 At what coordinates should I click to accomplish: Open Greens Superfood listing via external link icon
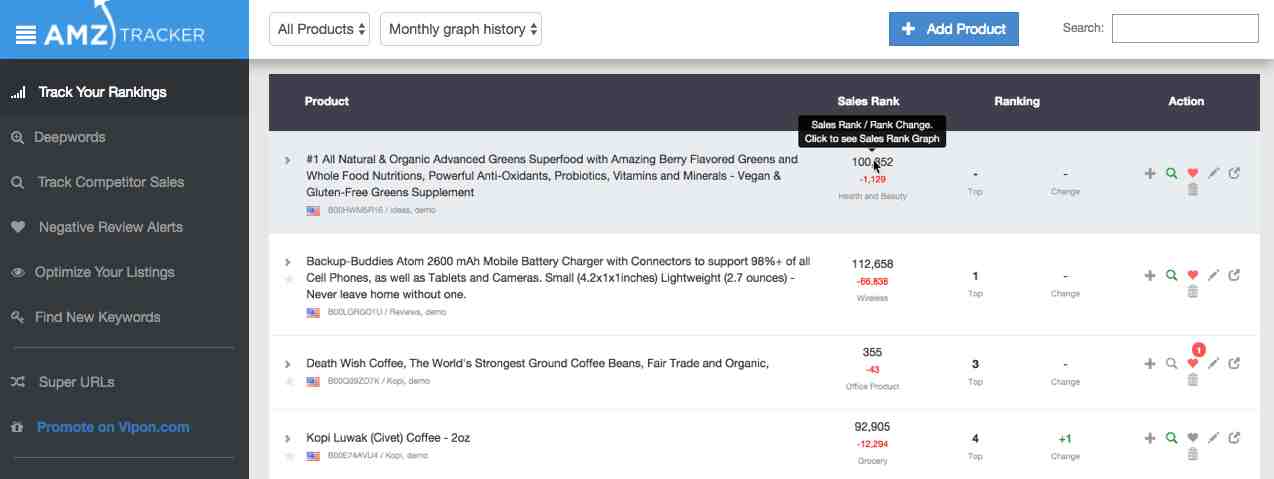coord(1234,174)
